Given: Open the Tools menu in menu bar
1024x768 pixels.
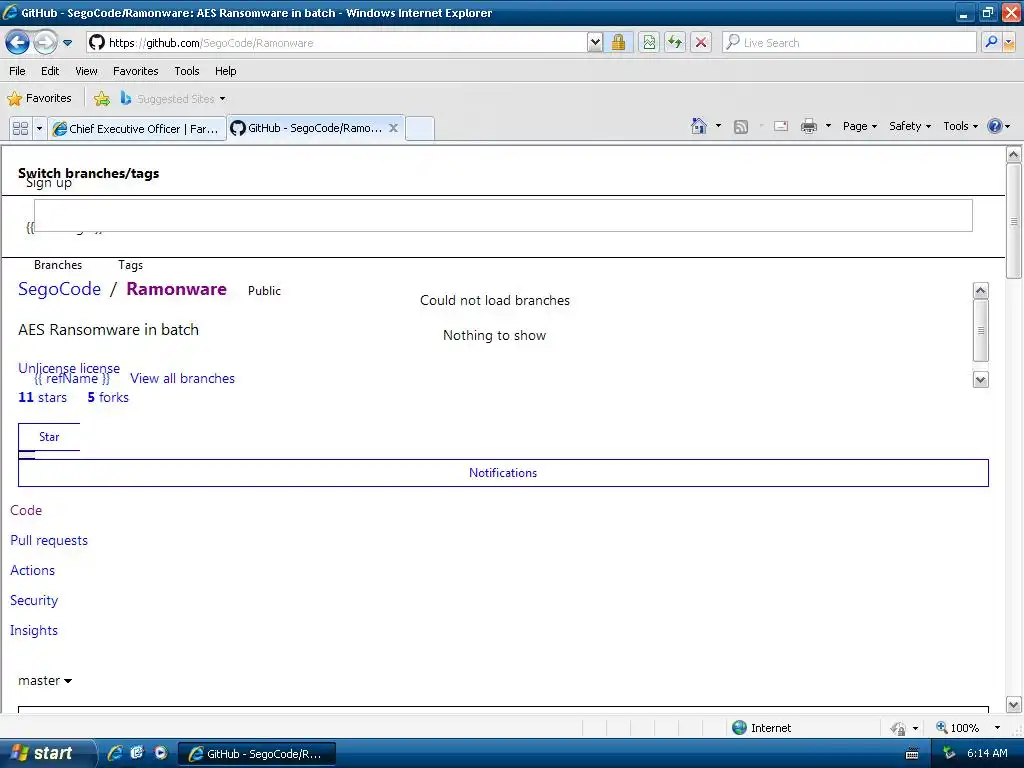Looking at the screenshot, I should click(x=187, y=71).
